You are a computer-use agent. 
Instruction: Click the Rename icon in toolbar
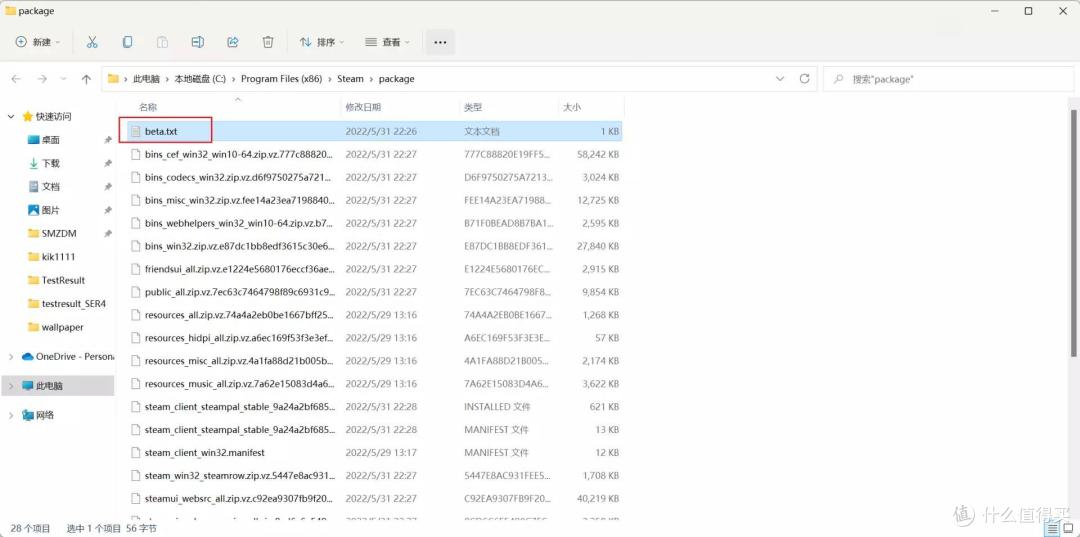pyautogui.click(x=198, y=42)
